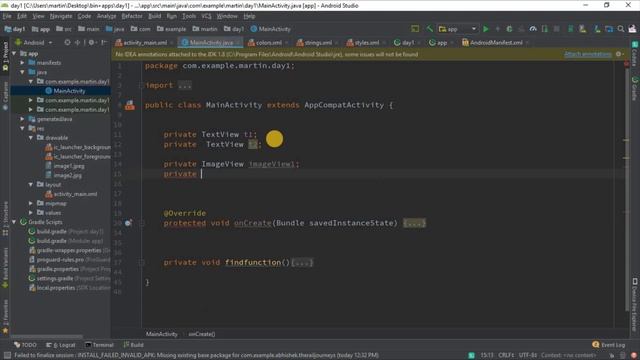
Task: Open the Profile app gauge icon
Action: (533, 29)
